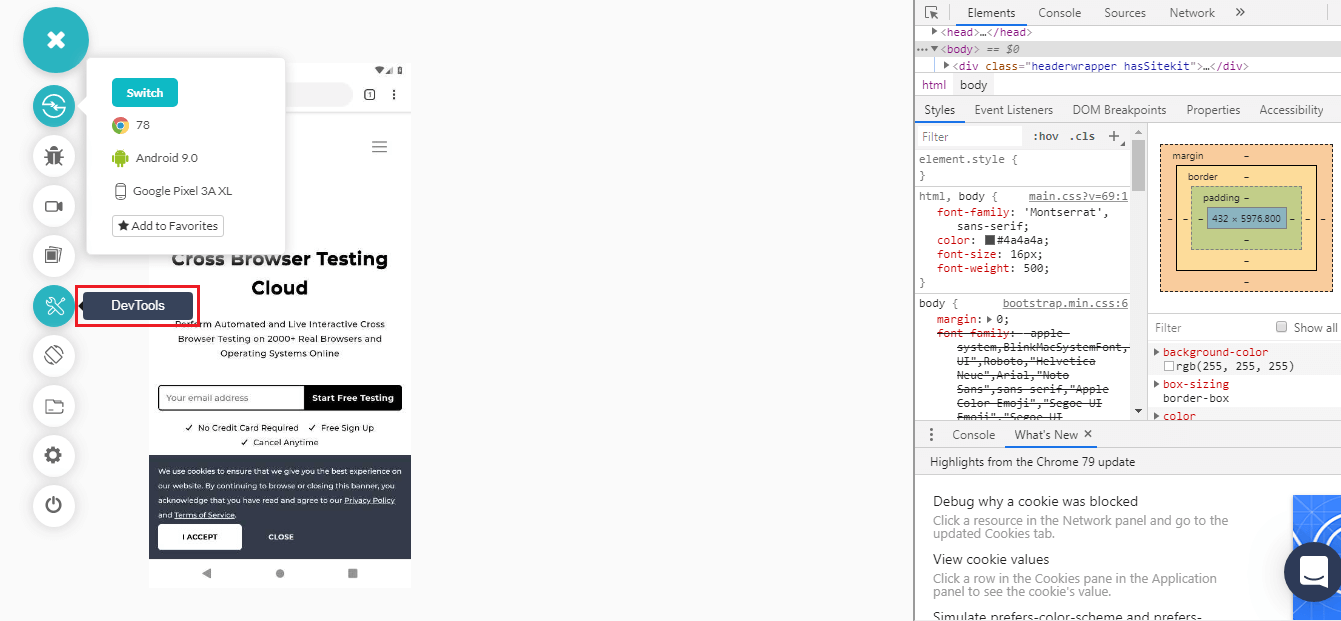Toggle the :hov element state panel
The width and height of the screenshot is (1341, 621).
(x=1045, y=136)
